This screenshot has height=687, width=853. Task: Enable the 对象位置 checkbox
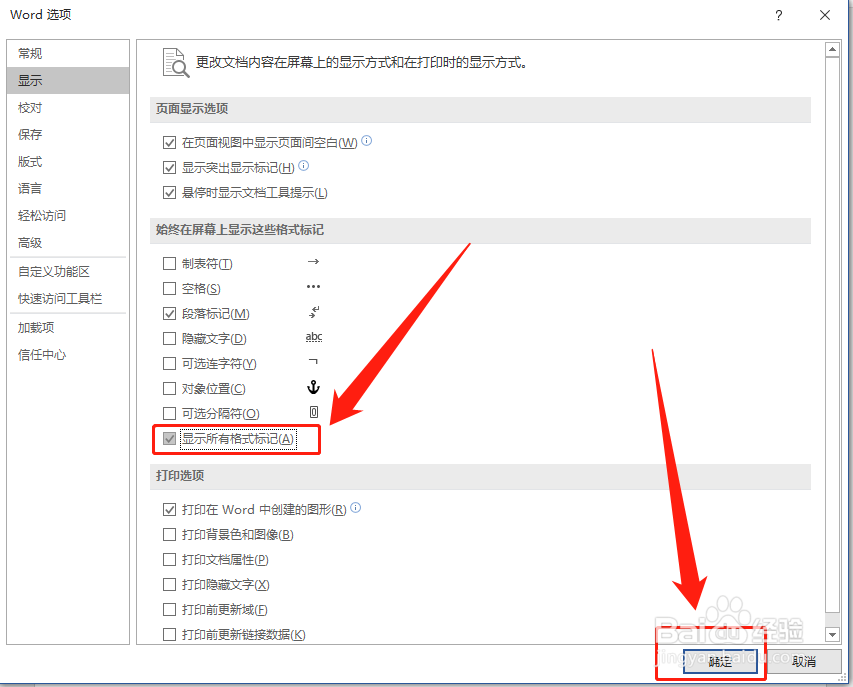(169, 388)
